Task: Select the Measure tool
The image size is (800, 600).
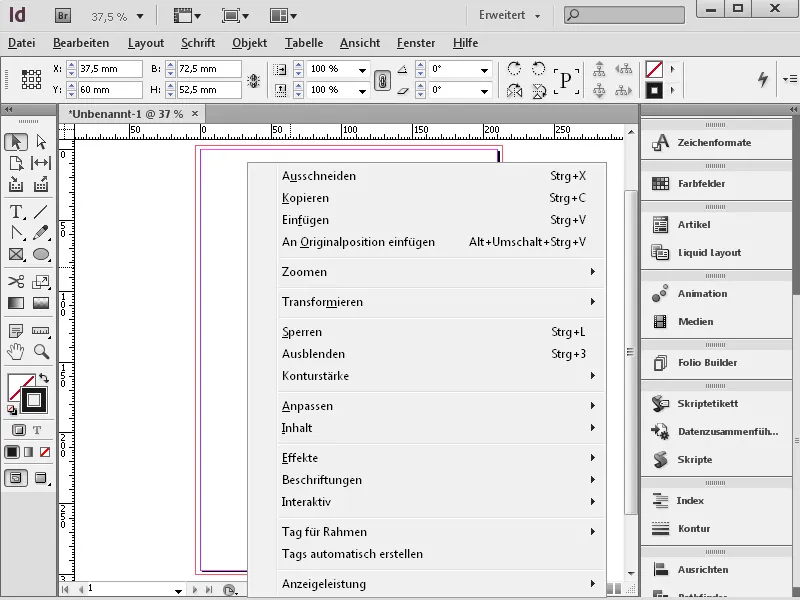Action: 41,331
